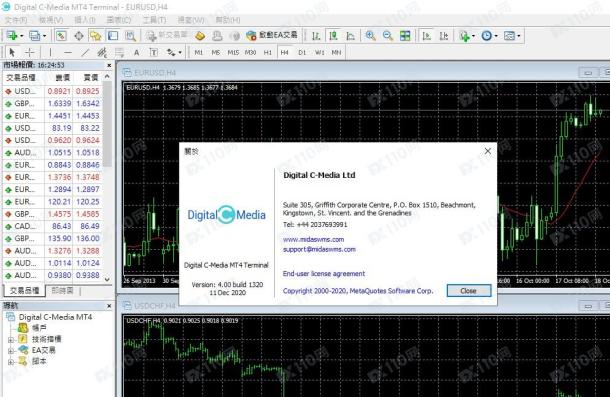
Task: Toggle chart Auto Scroll icon
Action: pos(427,36)
